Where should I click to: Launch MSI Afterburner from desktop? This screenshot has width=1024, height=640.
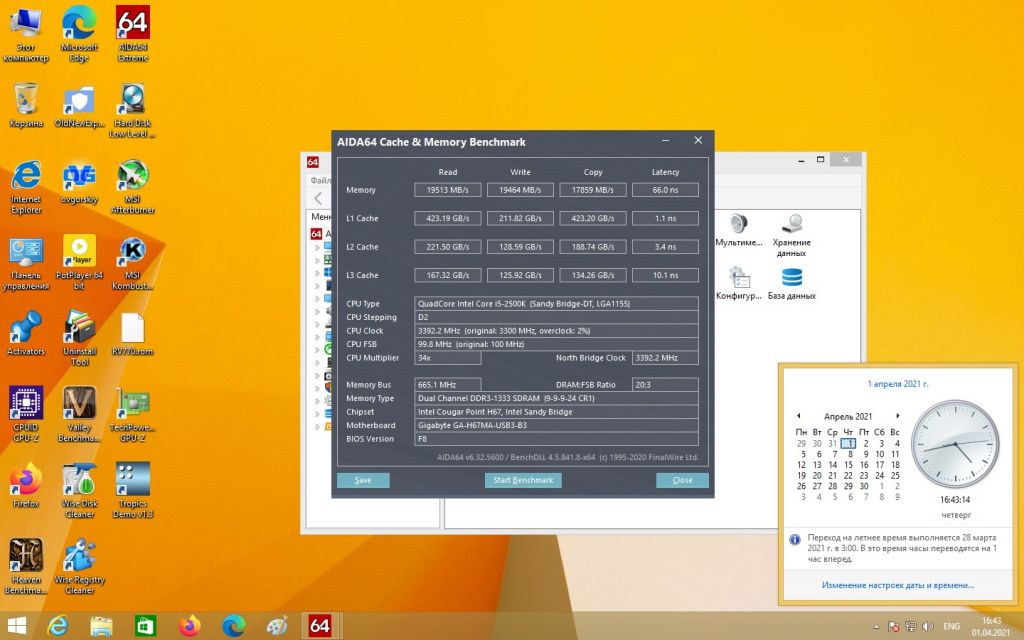click(x=133, y=187)
